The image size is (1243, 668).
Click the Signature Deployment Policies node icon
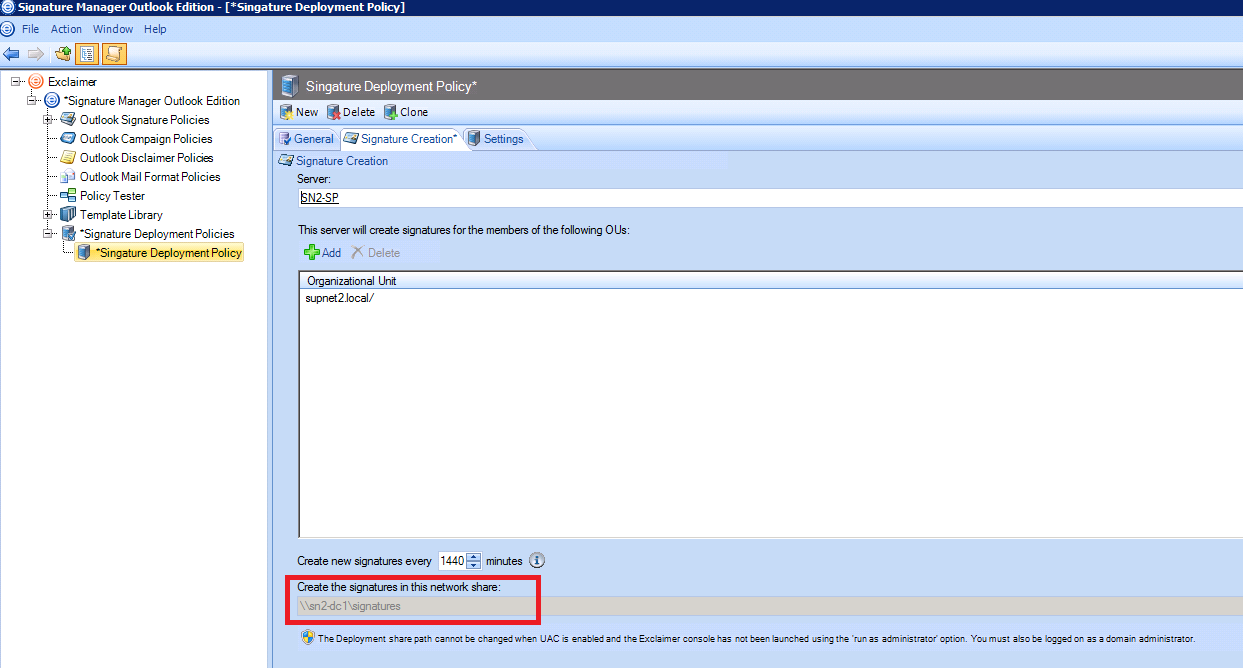pos(68,233)
